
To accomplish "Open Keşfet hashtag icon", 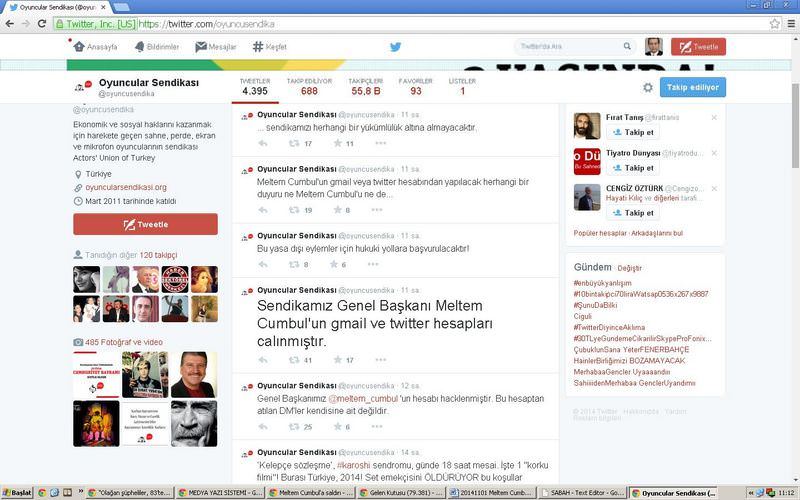I will pyautogui.click(x=258, y=46).
